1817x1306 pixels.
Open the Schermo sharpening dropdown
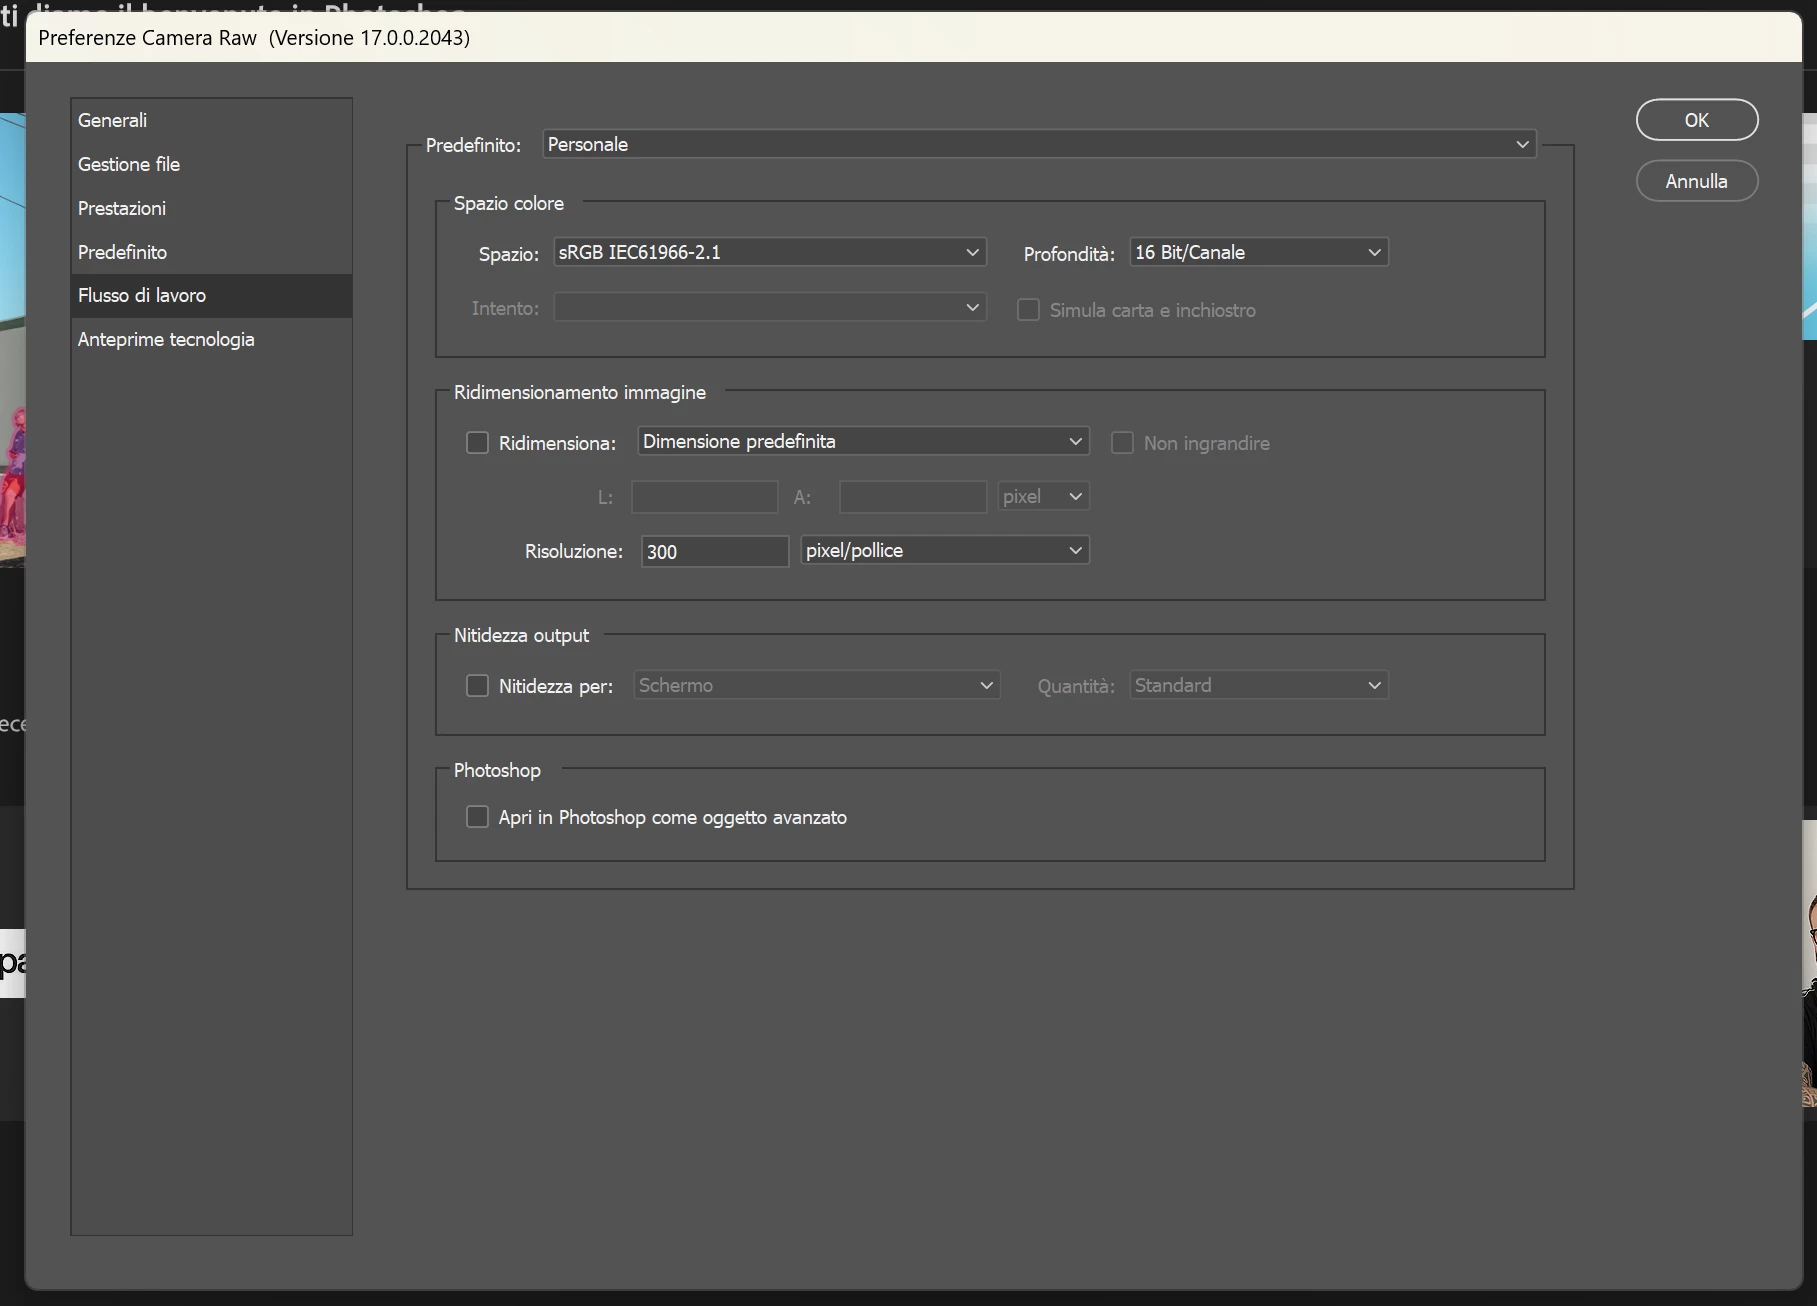click(817, 685)
